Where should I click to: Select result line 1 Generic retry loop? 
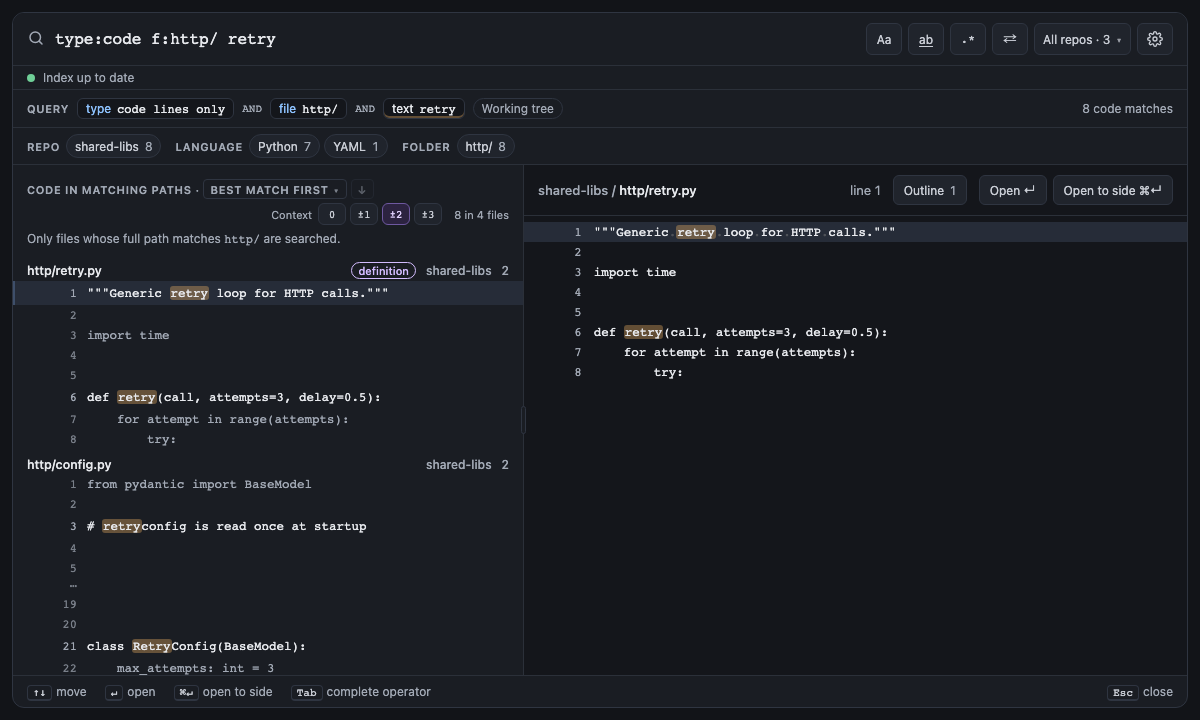click(x=268, y=293)
